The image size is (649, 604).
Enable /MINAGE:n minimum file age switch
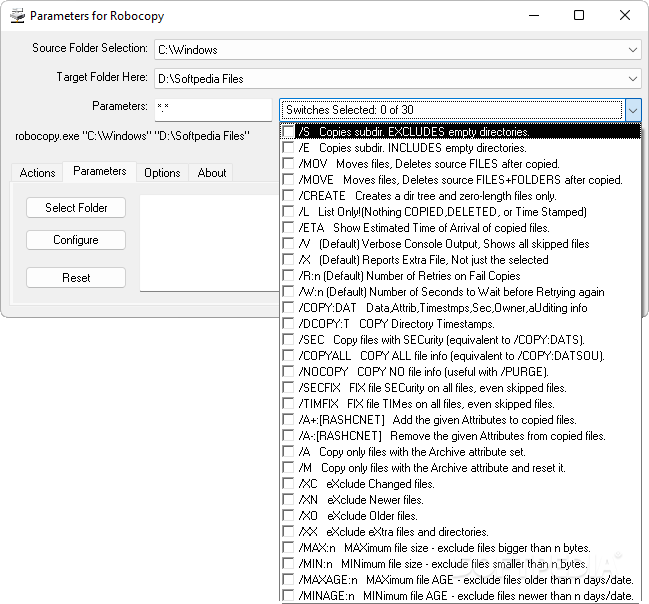click(288, 596)
